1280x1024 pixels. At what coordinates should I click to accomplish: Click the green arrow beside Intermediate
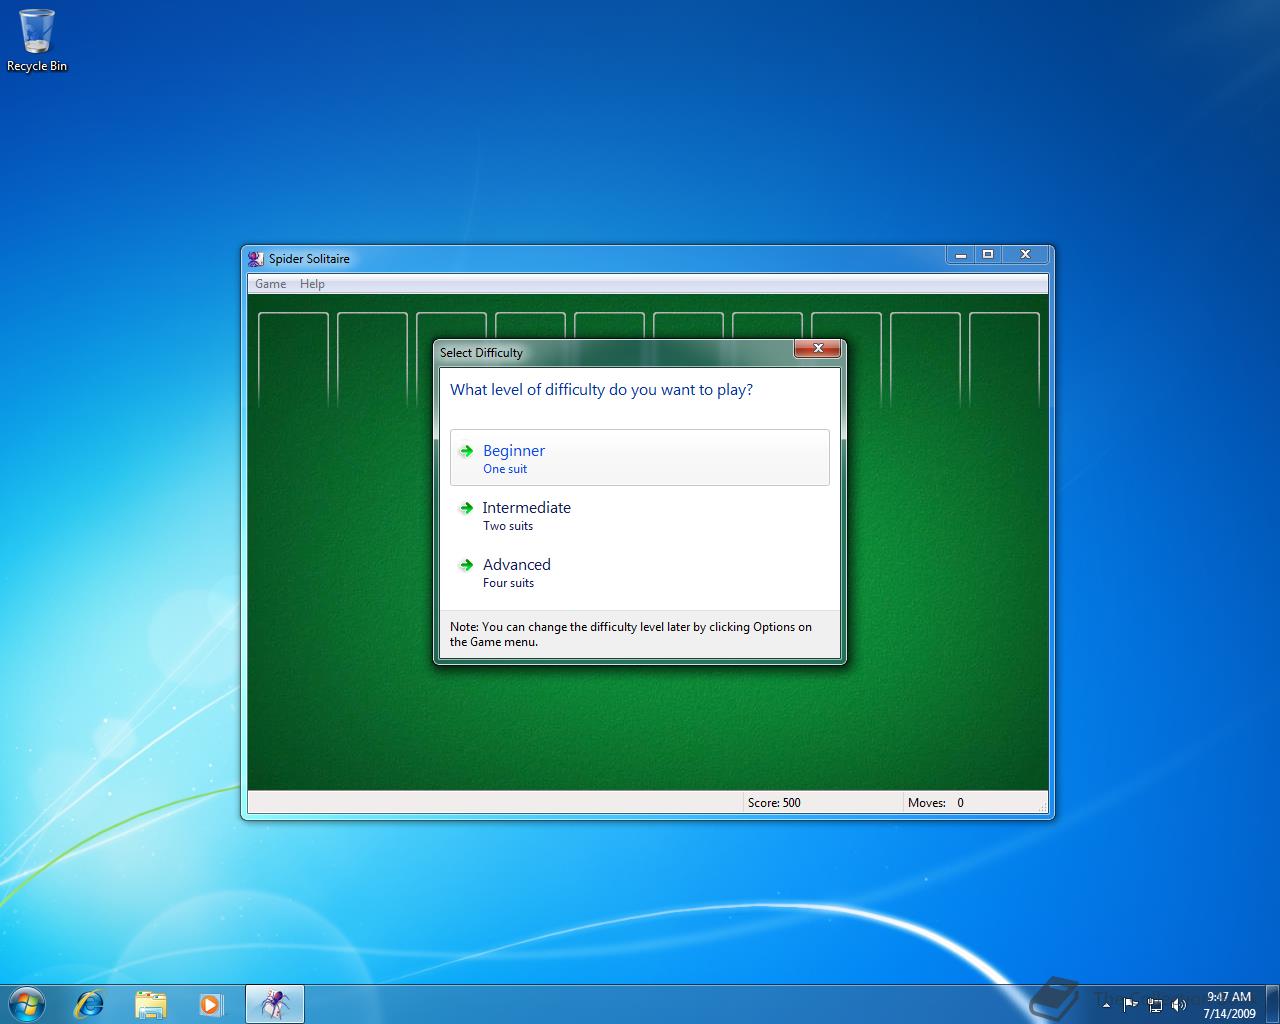(x=466, y=508)
